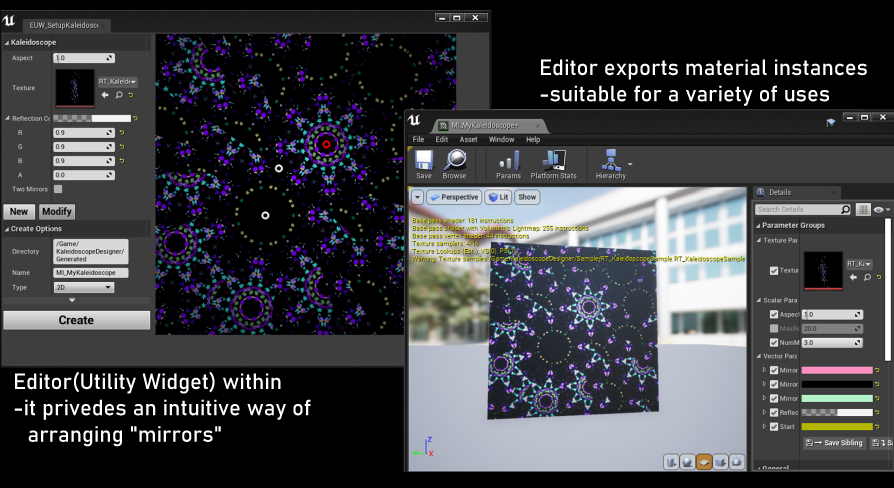Reset the B value to default
The height and width of the screenshot is (488, 894).
point(121,161)
